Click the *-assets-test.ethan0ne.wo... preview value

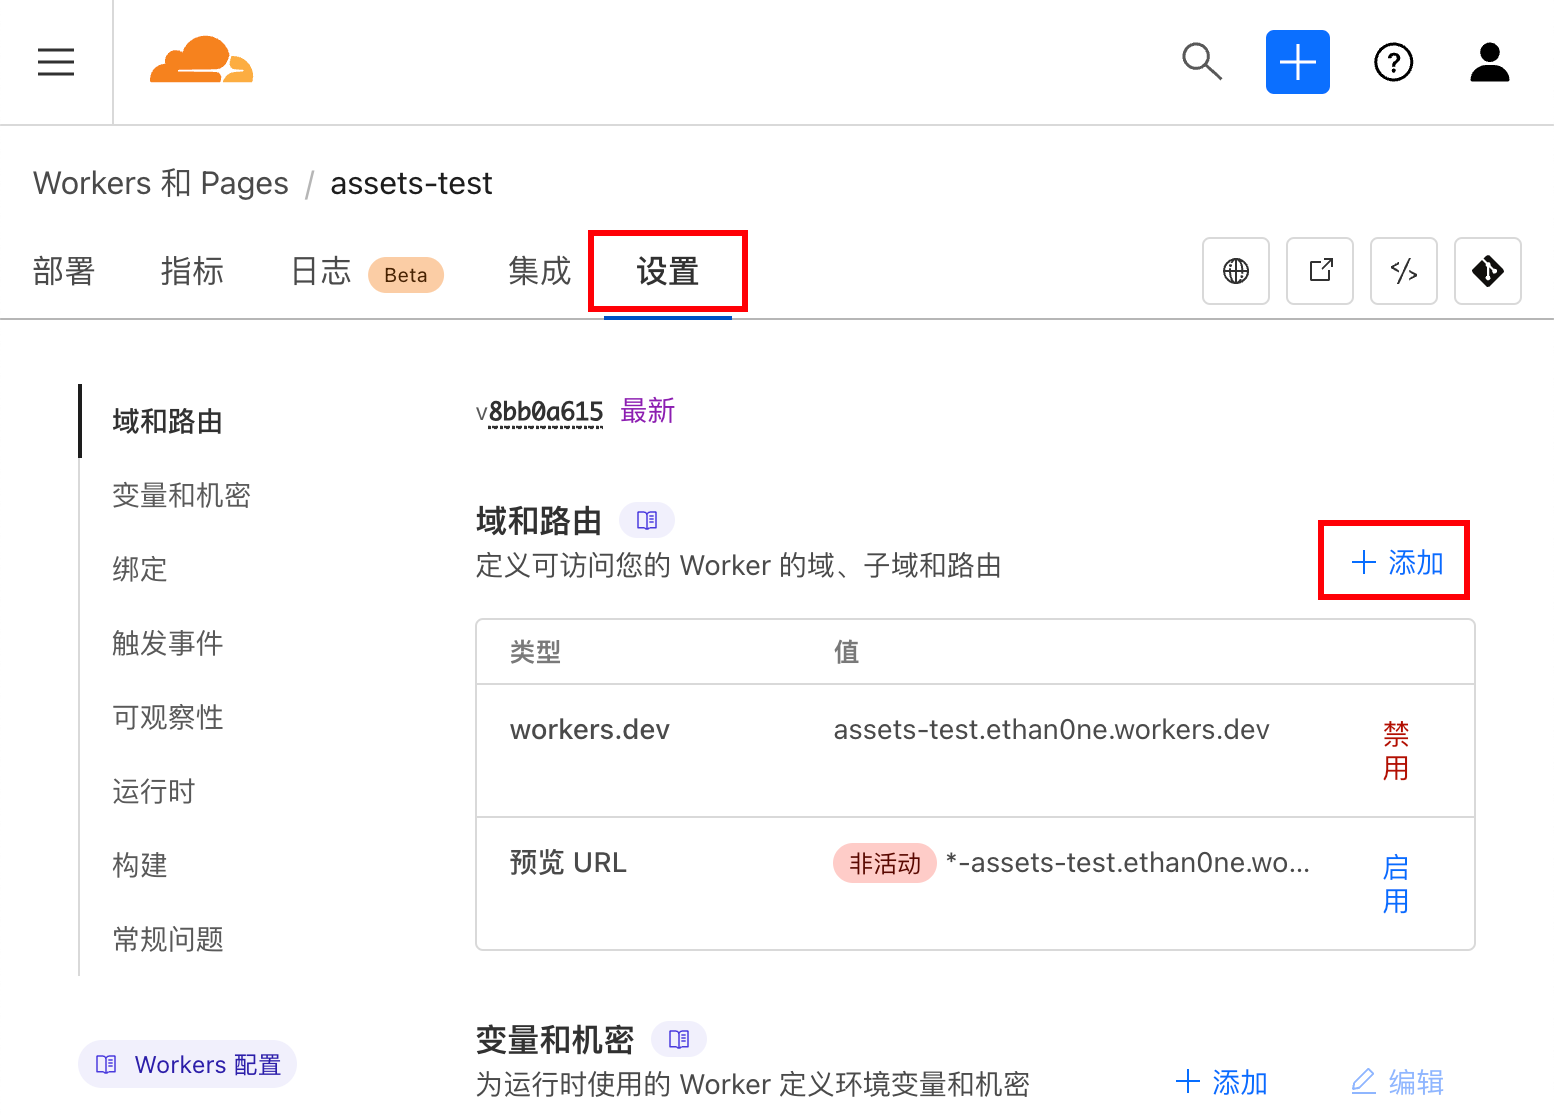(x=1128, y=863)
